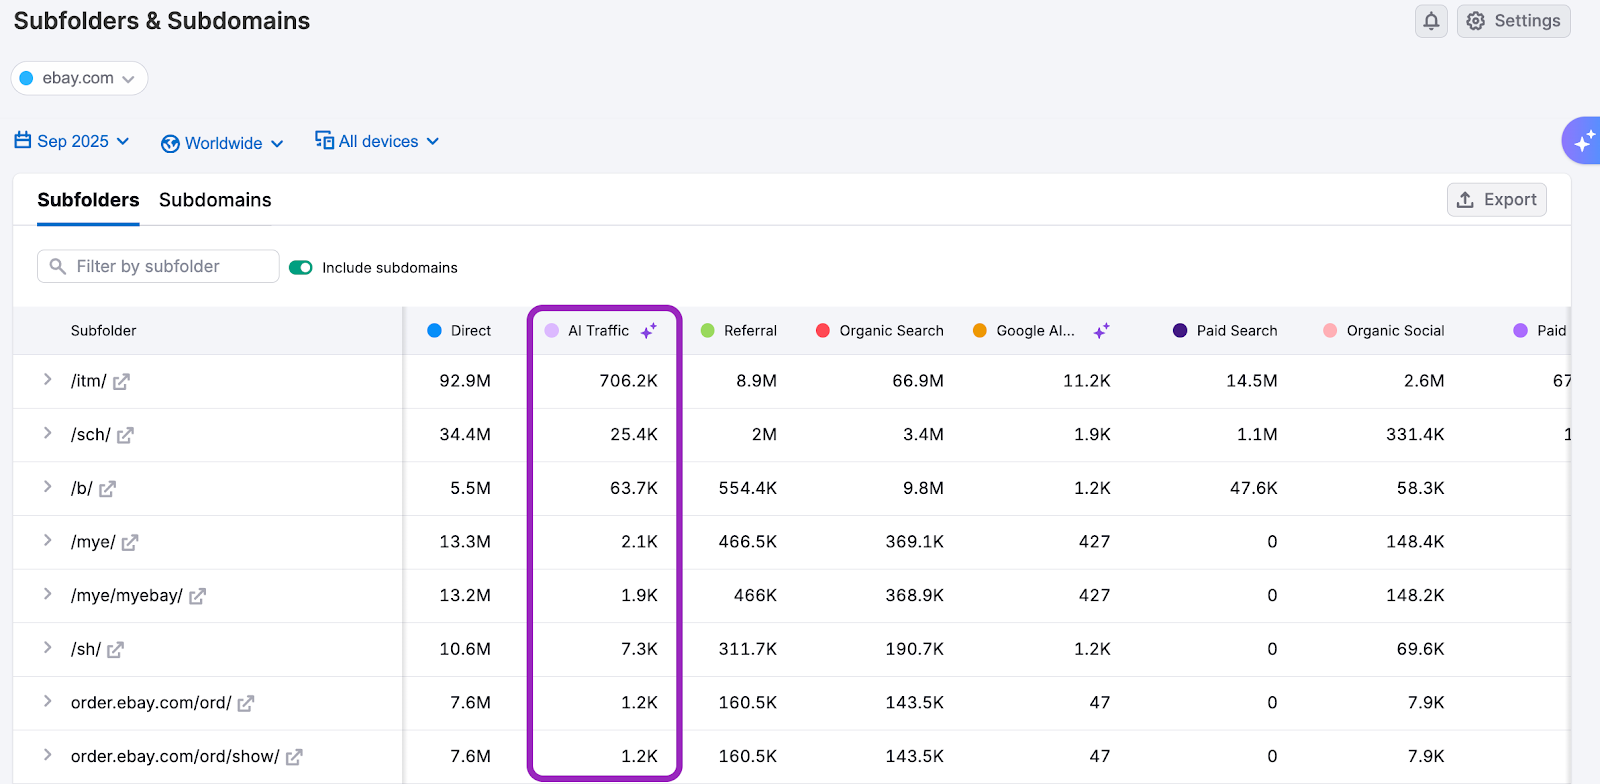1600x784 pixels.
Task: Click the 63.7K AI Traffic value
Action: [634, 488]
